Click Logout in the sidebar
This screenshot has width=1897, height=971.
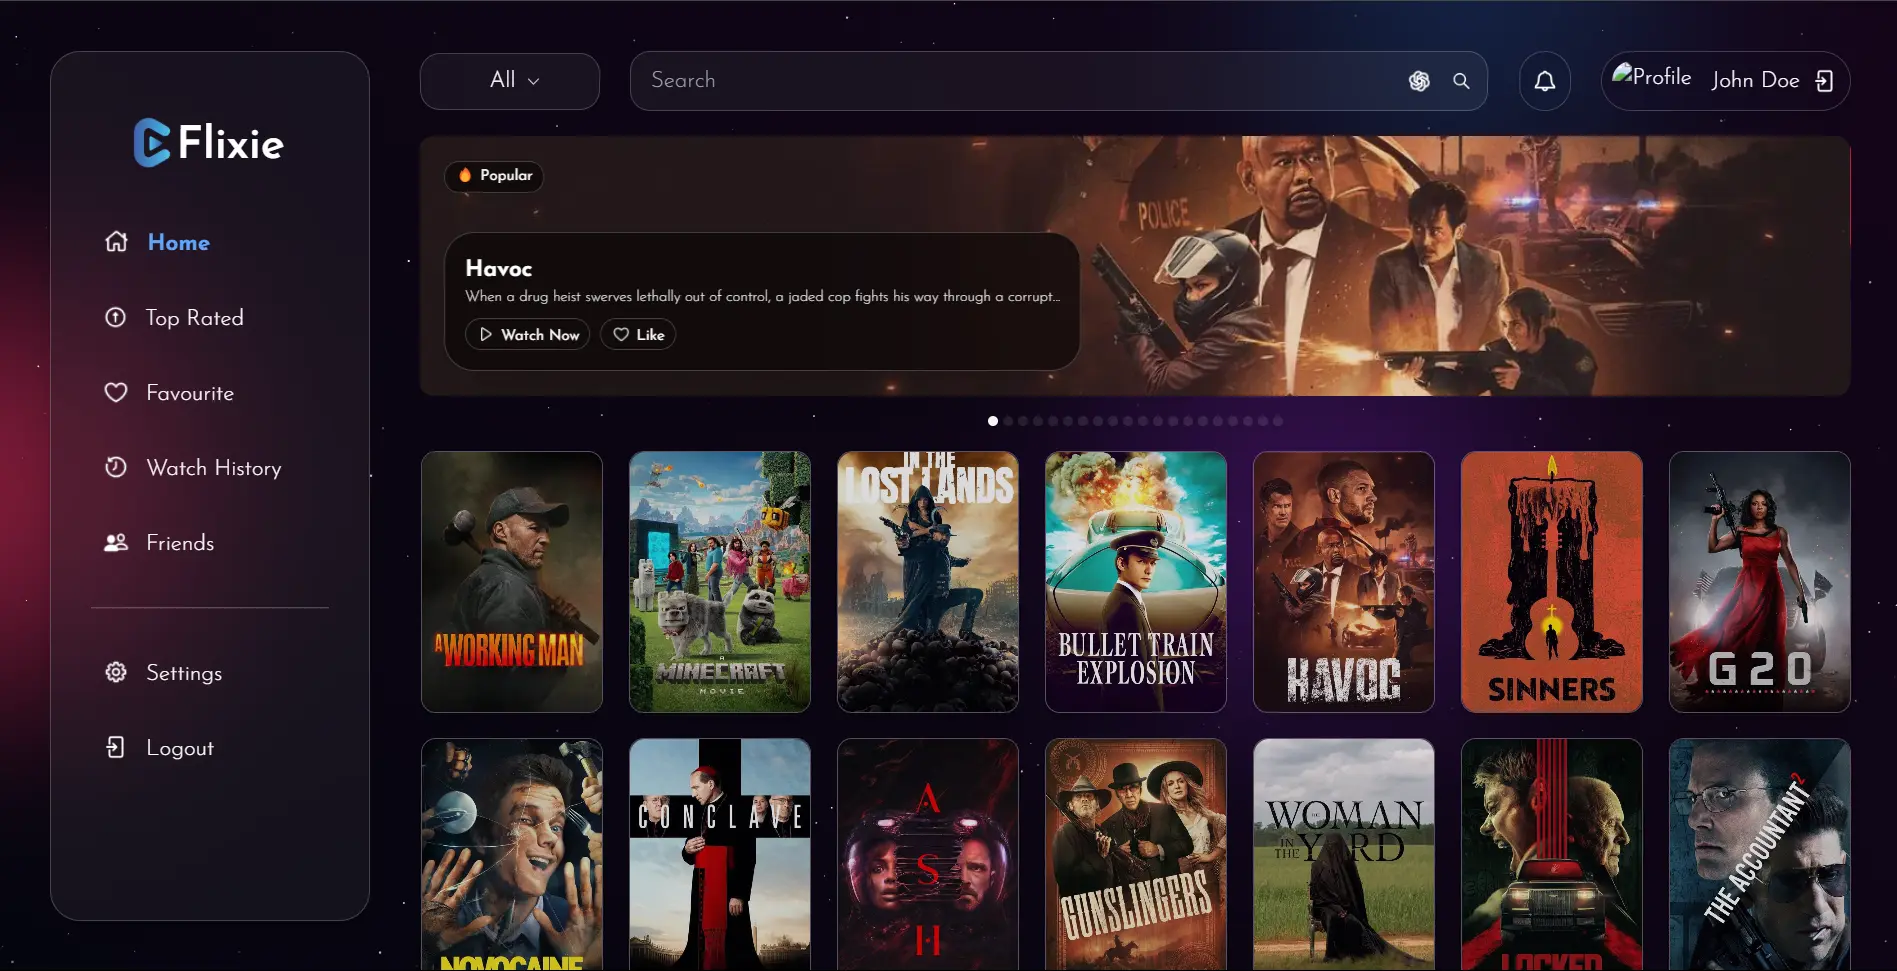179,748
